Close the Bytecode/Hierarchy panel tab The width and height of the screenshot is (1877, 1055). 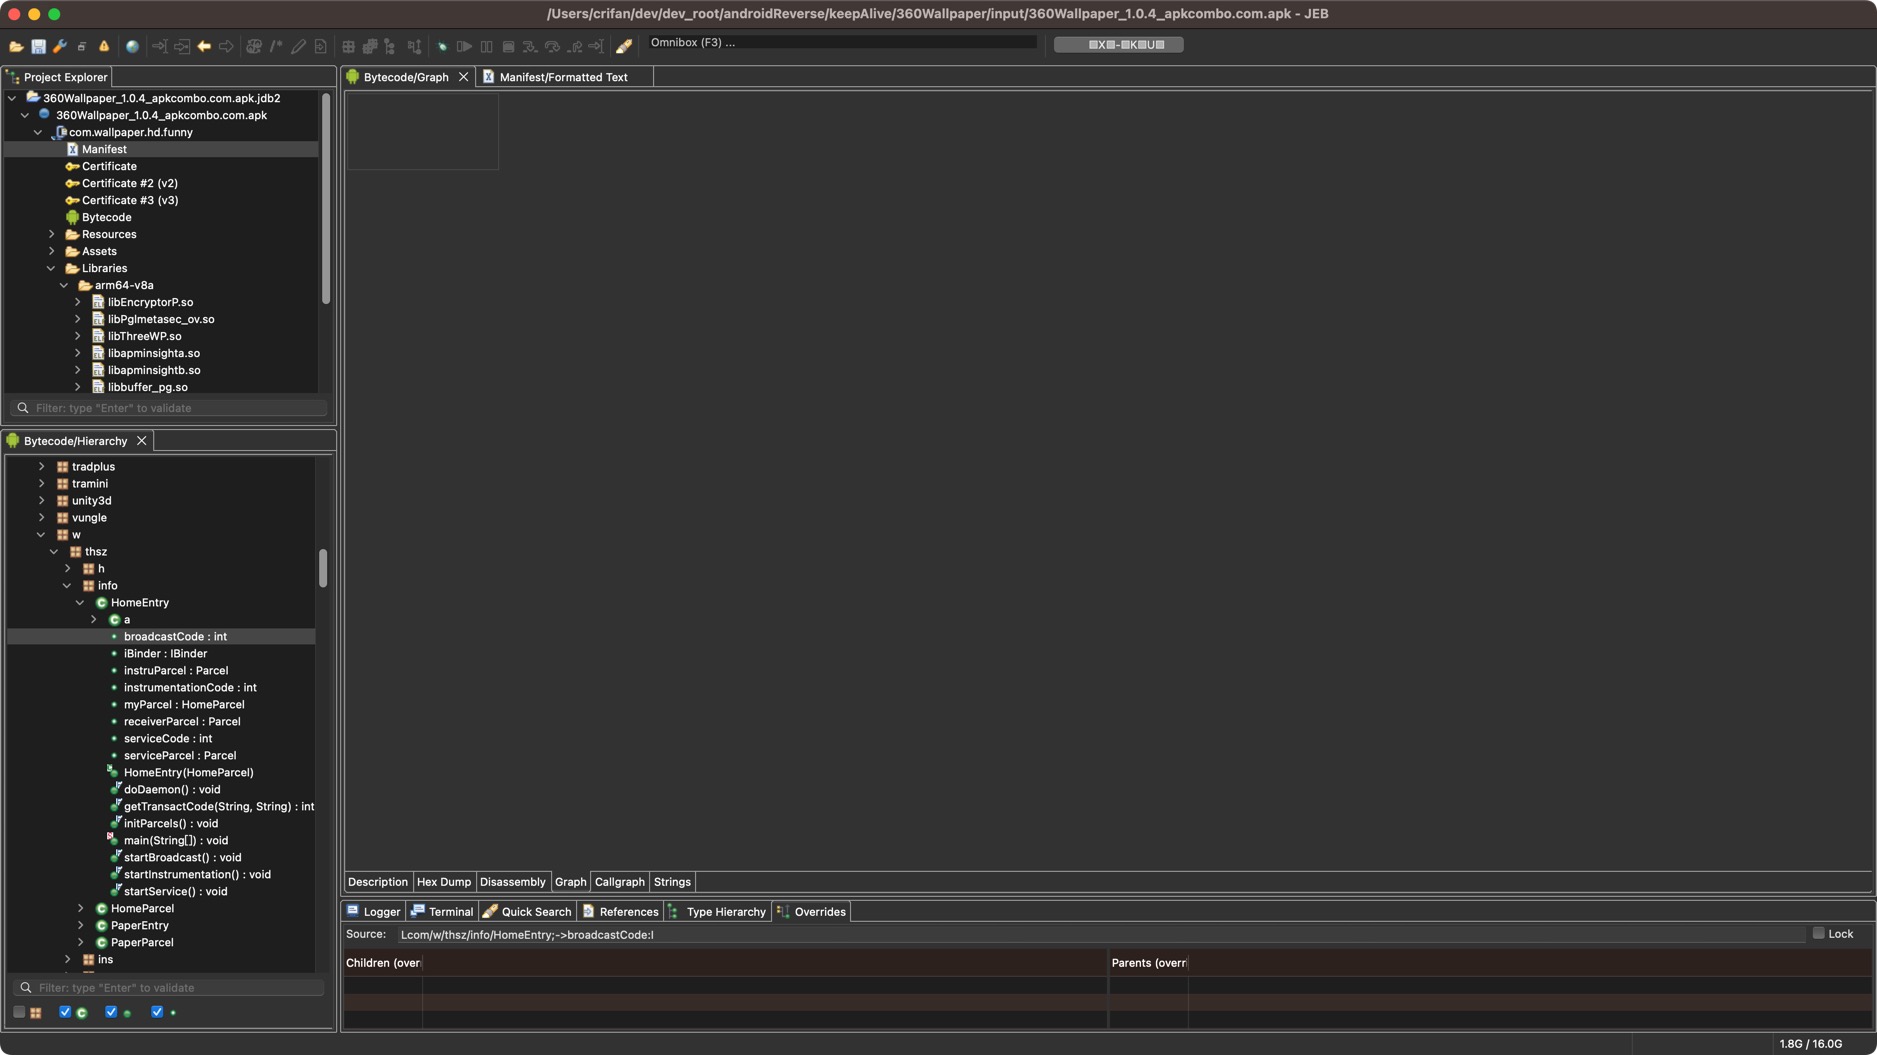point(142,441)
